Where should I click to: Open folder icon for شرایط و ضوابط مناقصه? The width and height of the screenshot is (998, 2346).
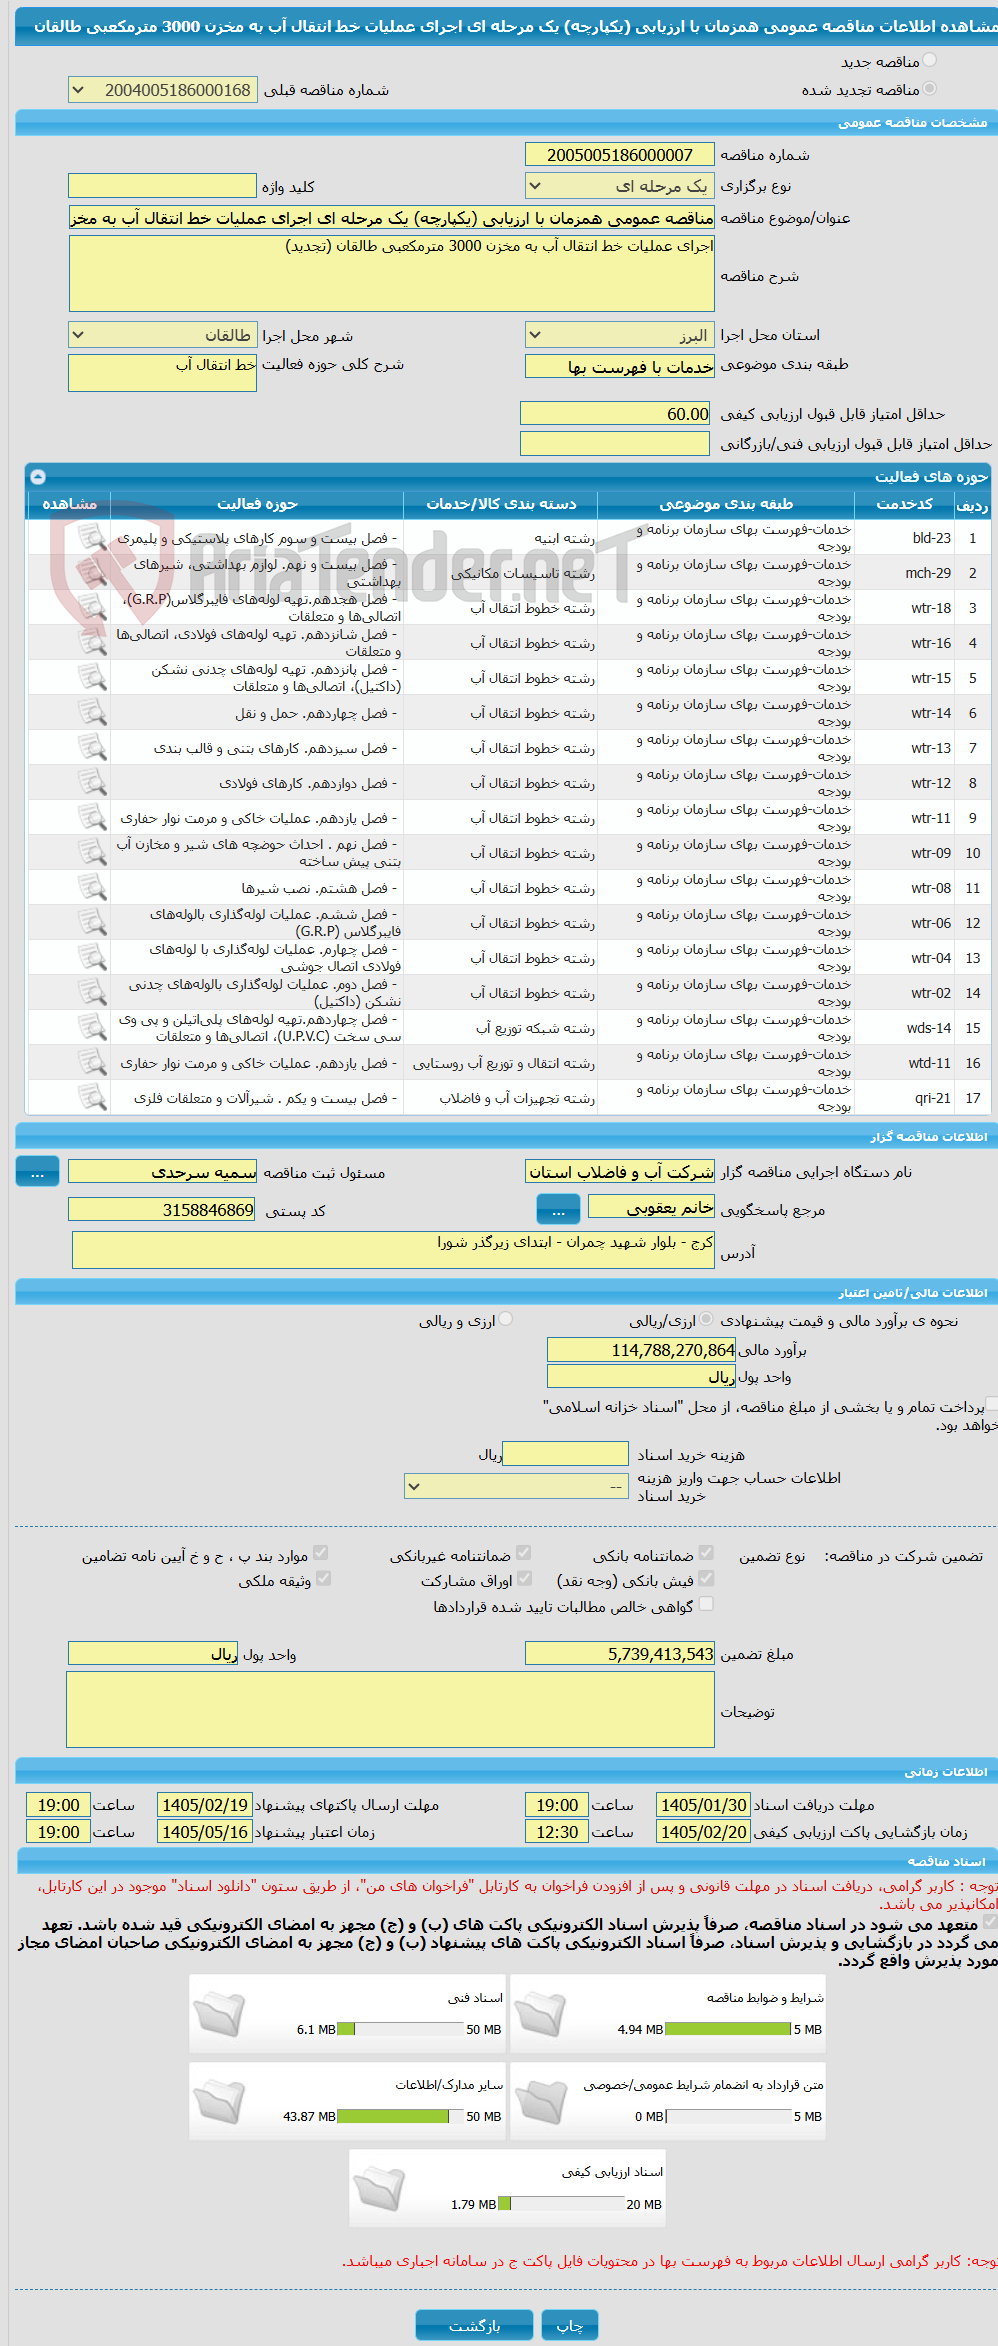(541, 2015)
